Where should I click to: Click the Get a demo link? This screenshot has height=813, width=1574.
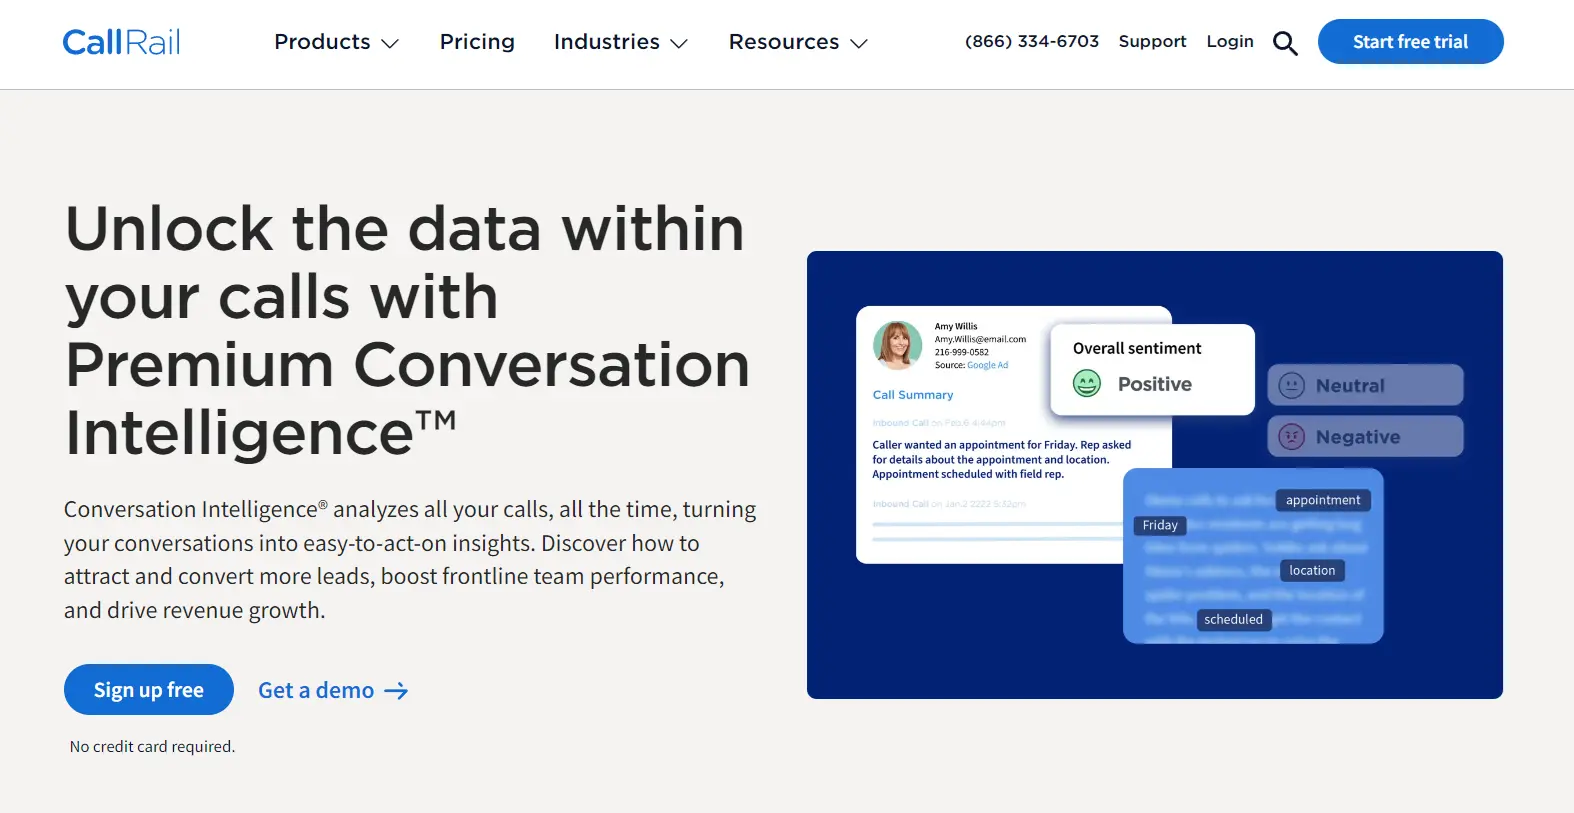point(333,690)
